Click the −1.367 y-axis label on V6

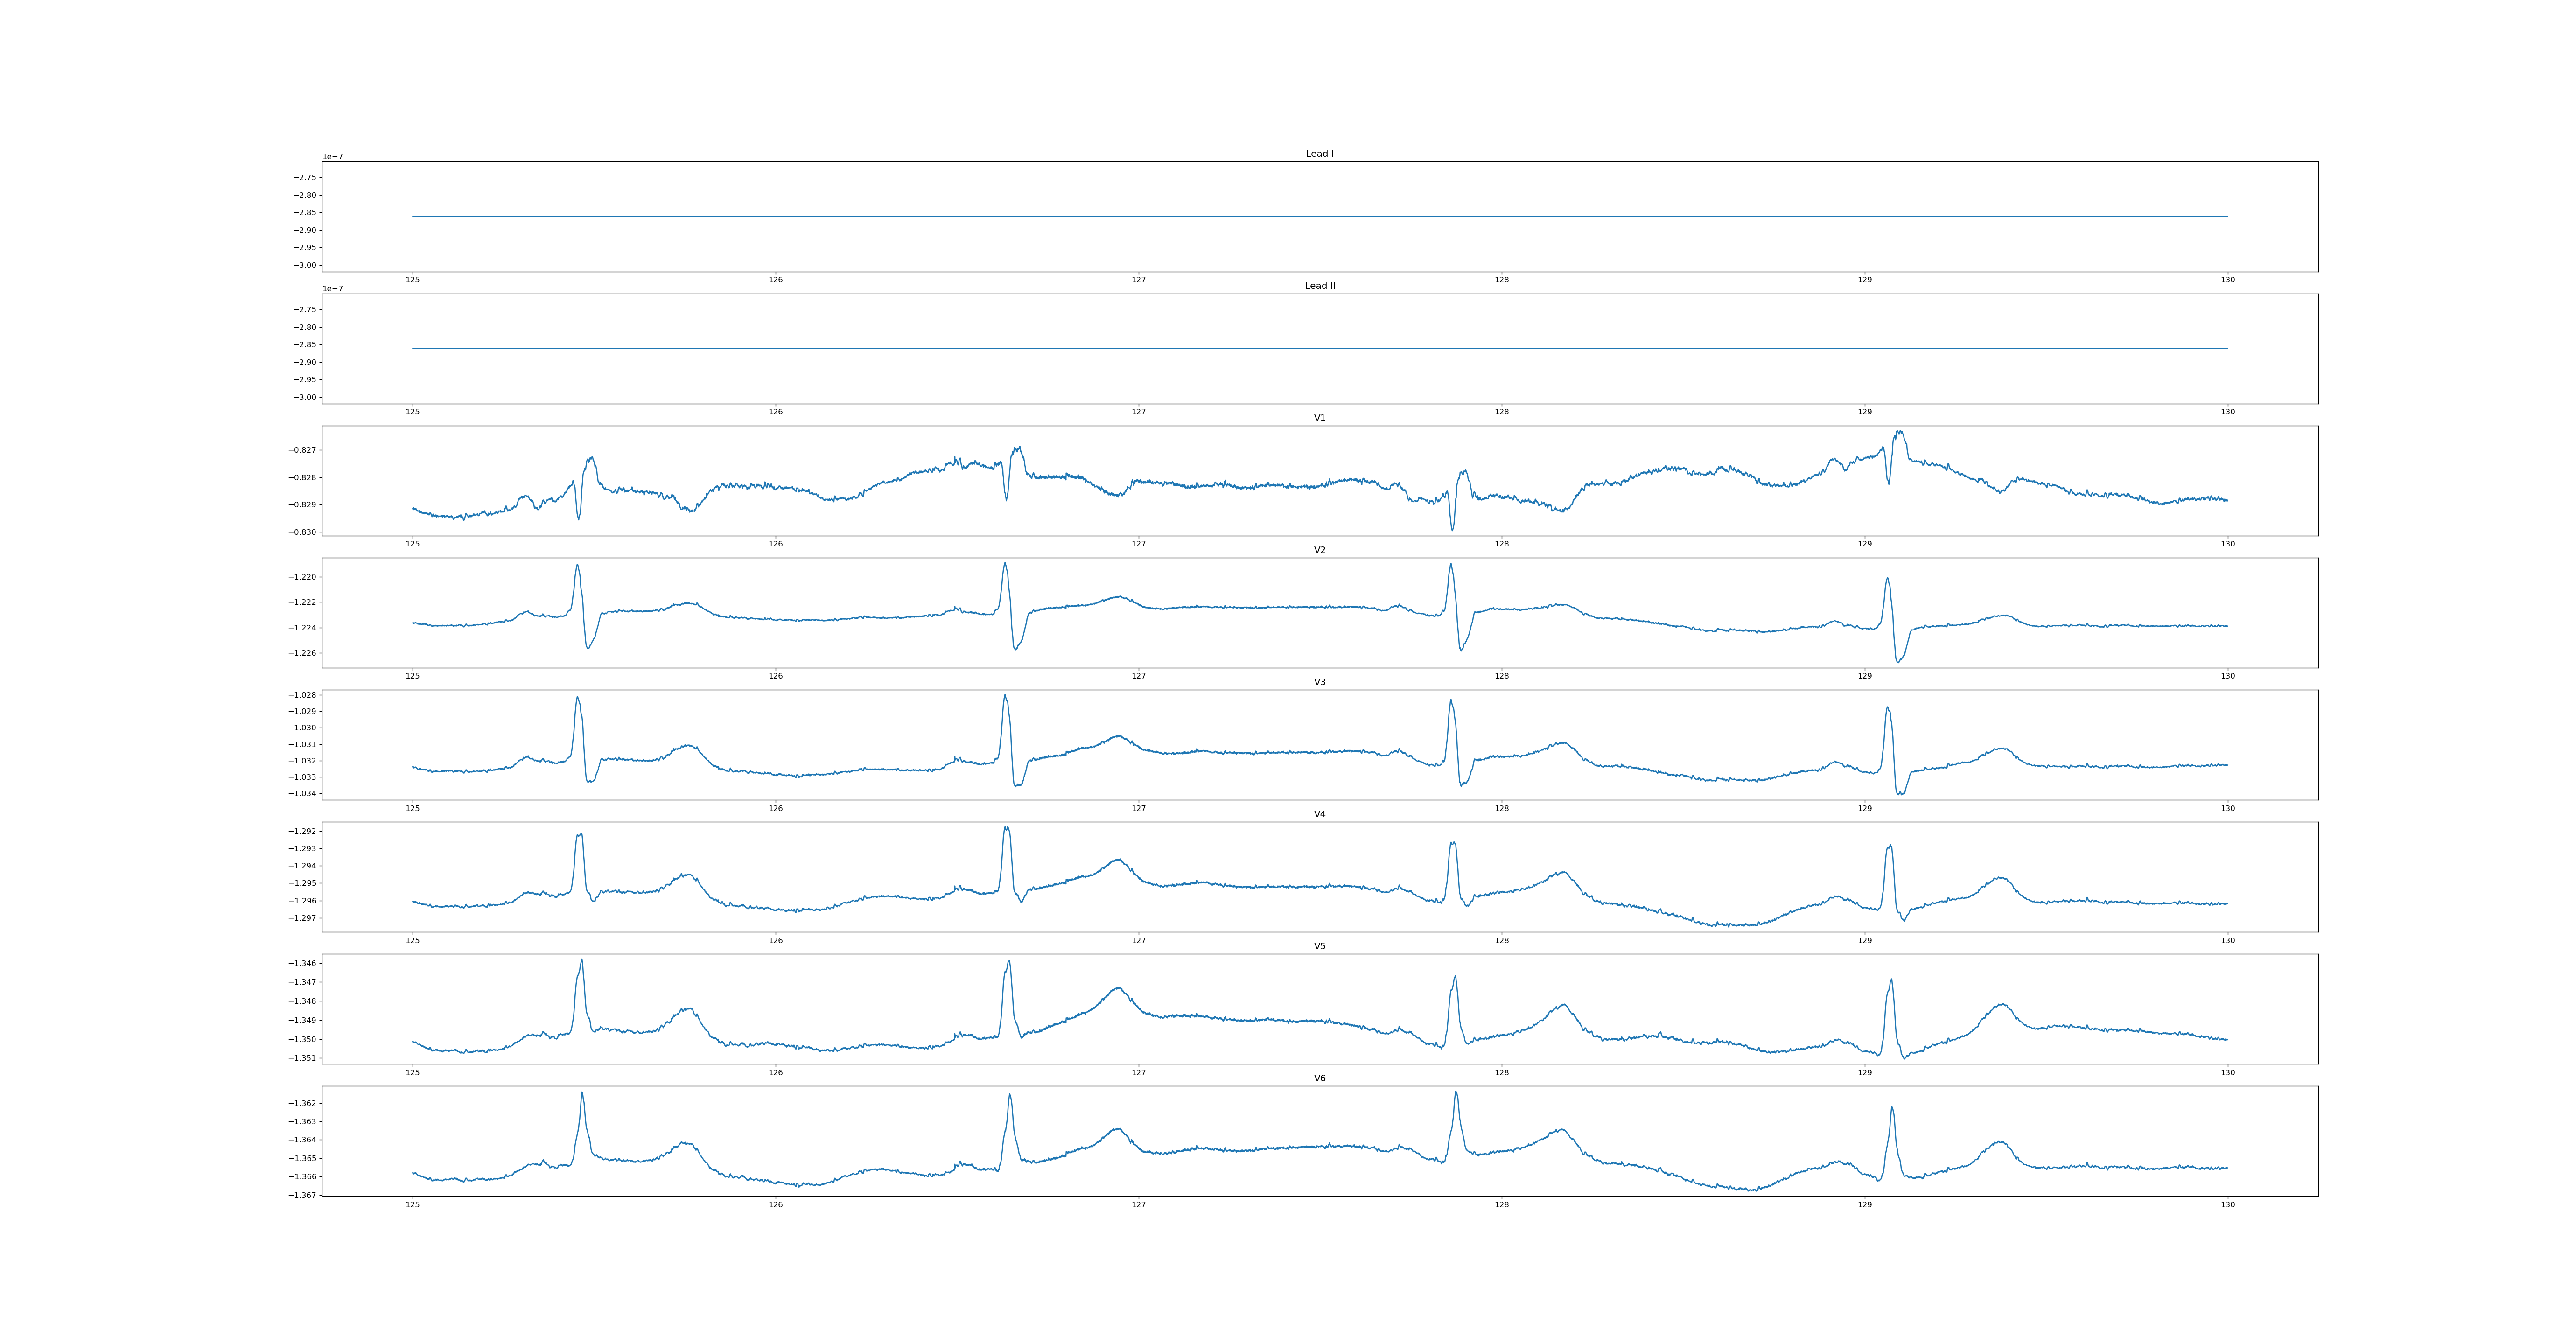pyautogui.click(x=303, y=1195)
